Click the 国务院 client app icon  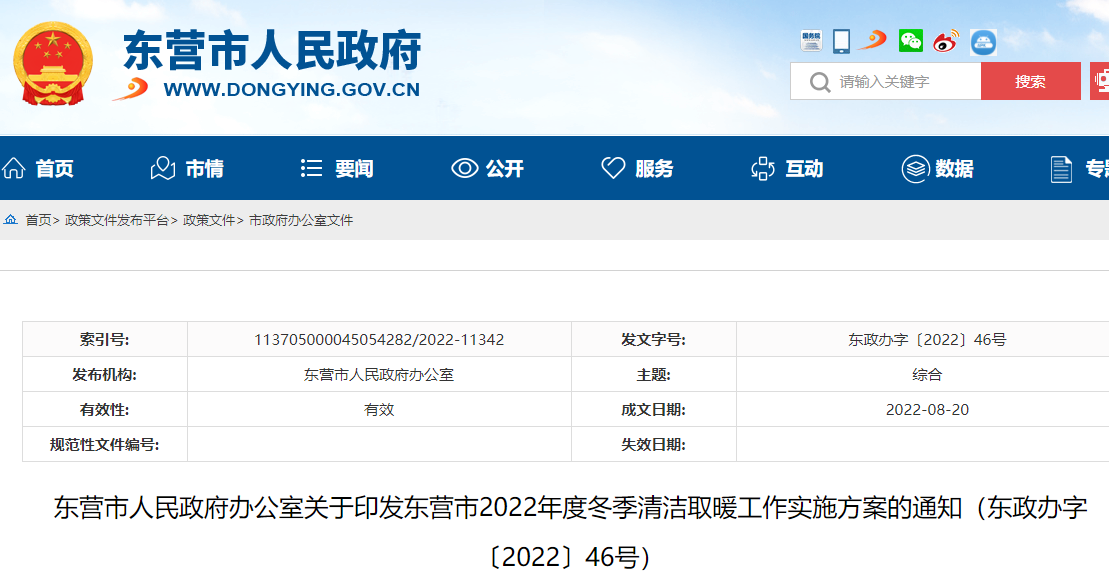coord(812,40)
